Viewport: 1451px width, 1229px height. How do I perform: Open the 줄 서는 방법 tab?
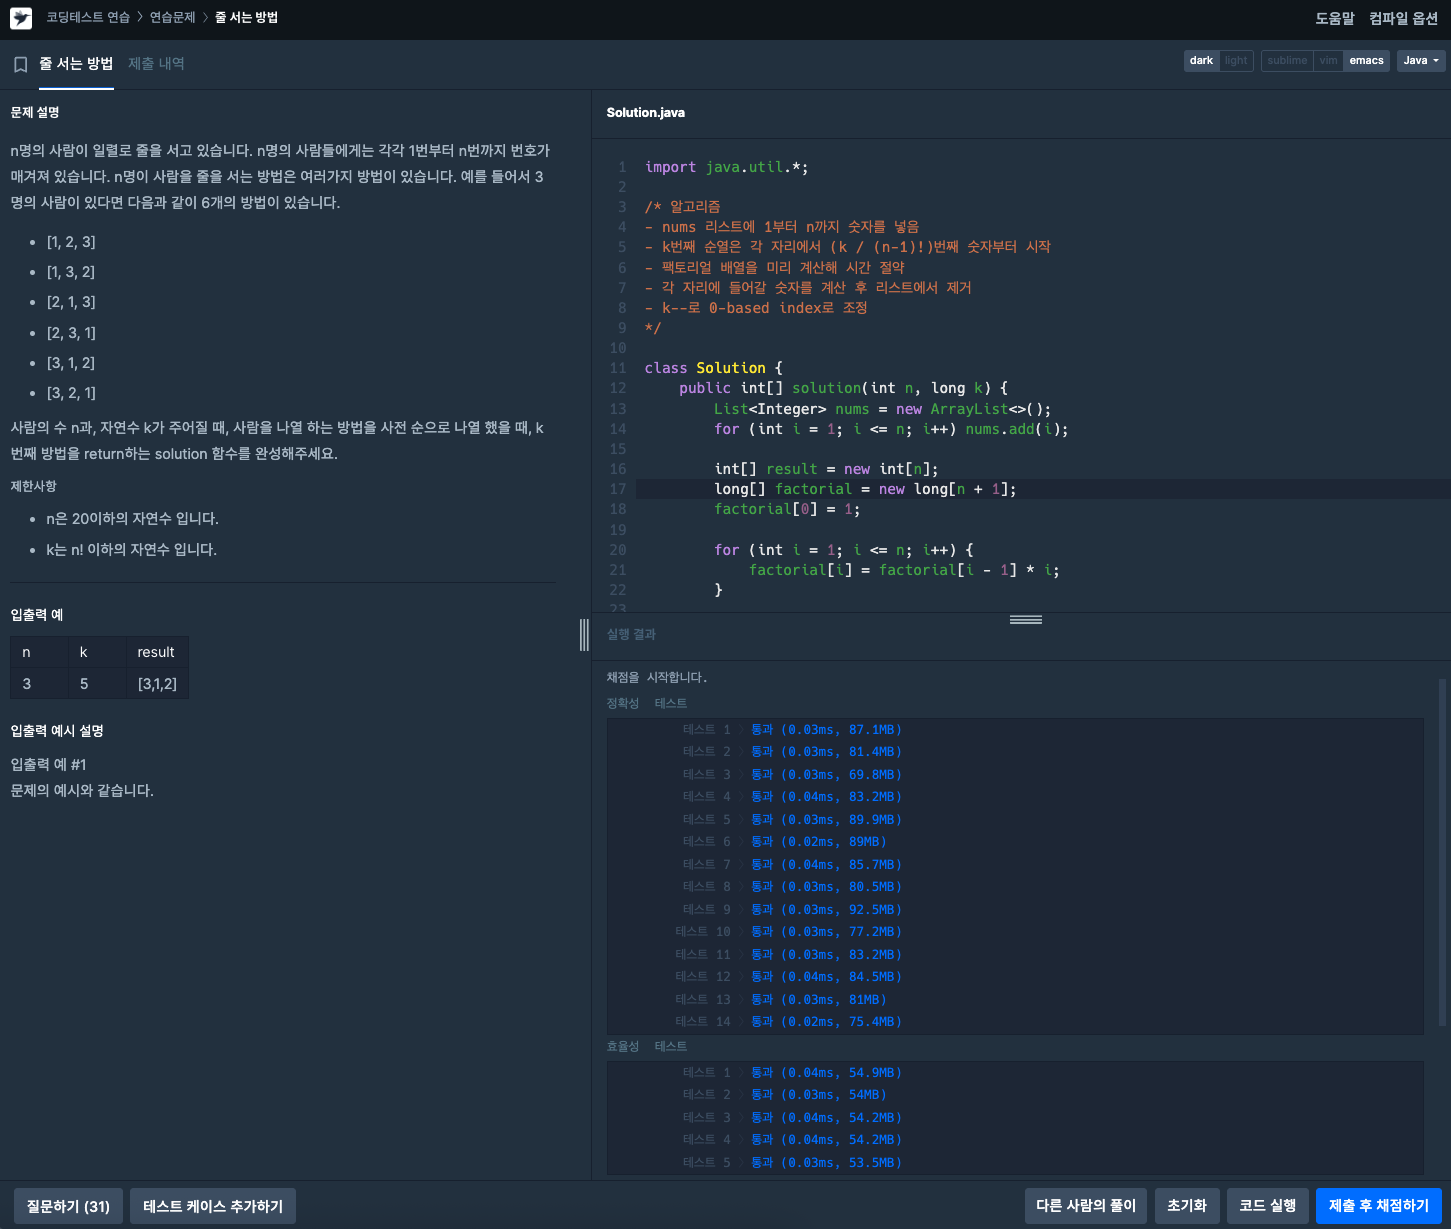pos(76,64)
